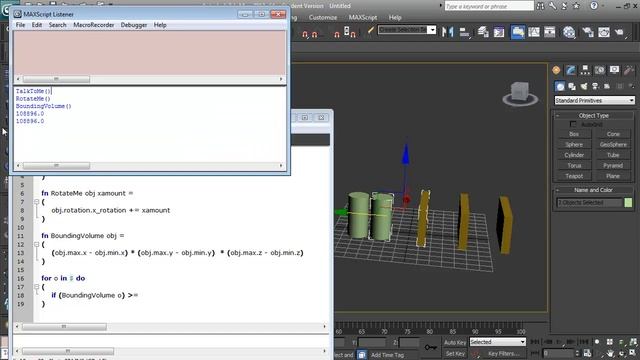Click the current frame number field

point(558,353)
